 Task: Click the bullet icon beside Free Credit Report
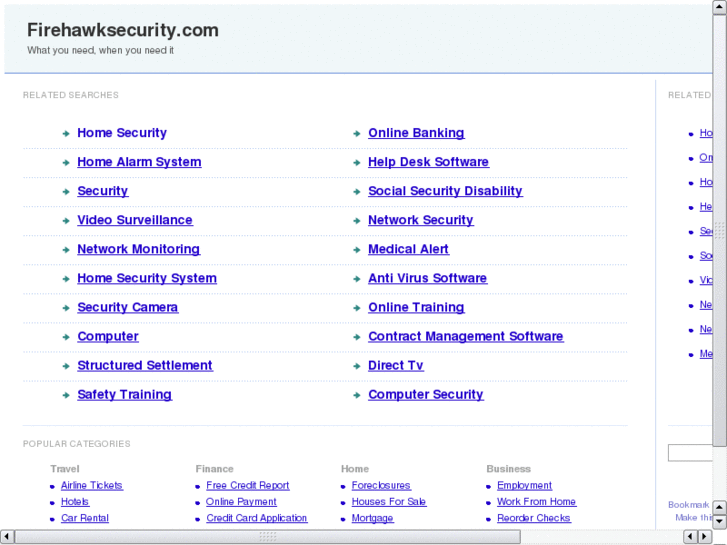click(x=198, y=486)
